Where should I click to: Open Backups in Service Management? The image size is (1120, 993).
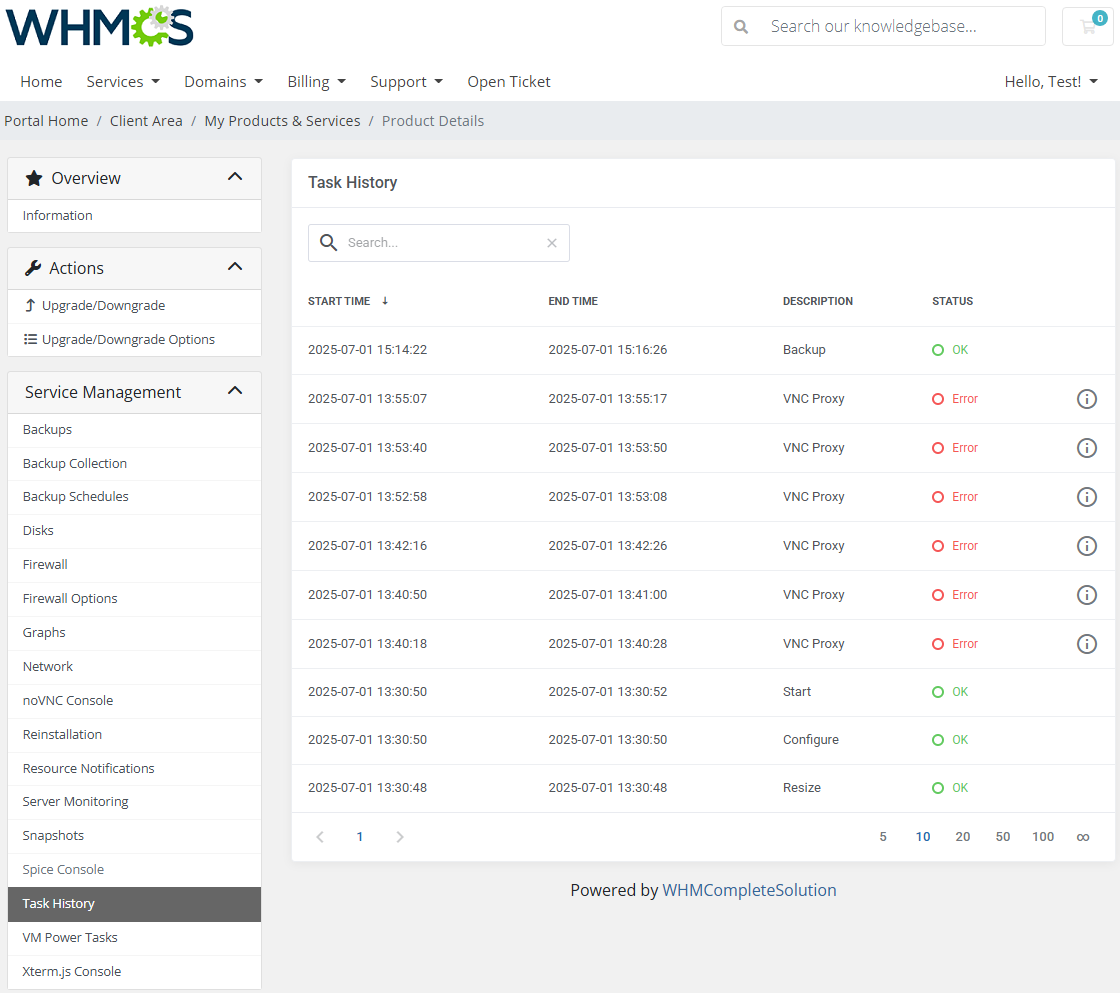[134, 429]
